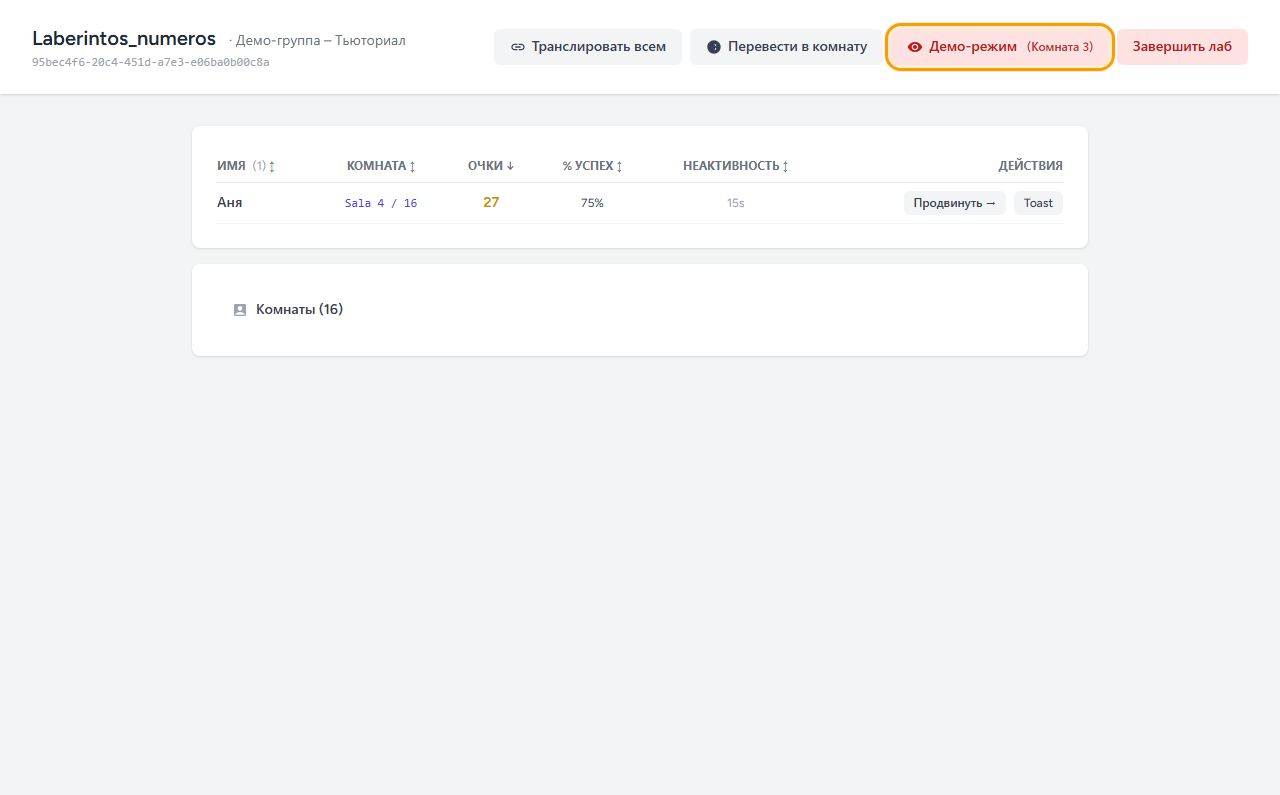Image resolution: width=1280 pixels, height=795 pixels.
Task: Sort the table by Имя column
Action: pos(246,166)
